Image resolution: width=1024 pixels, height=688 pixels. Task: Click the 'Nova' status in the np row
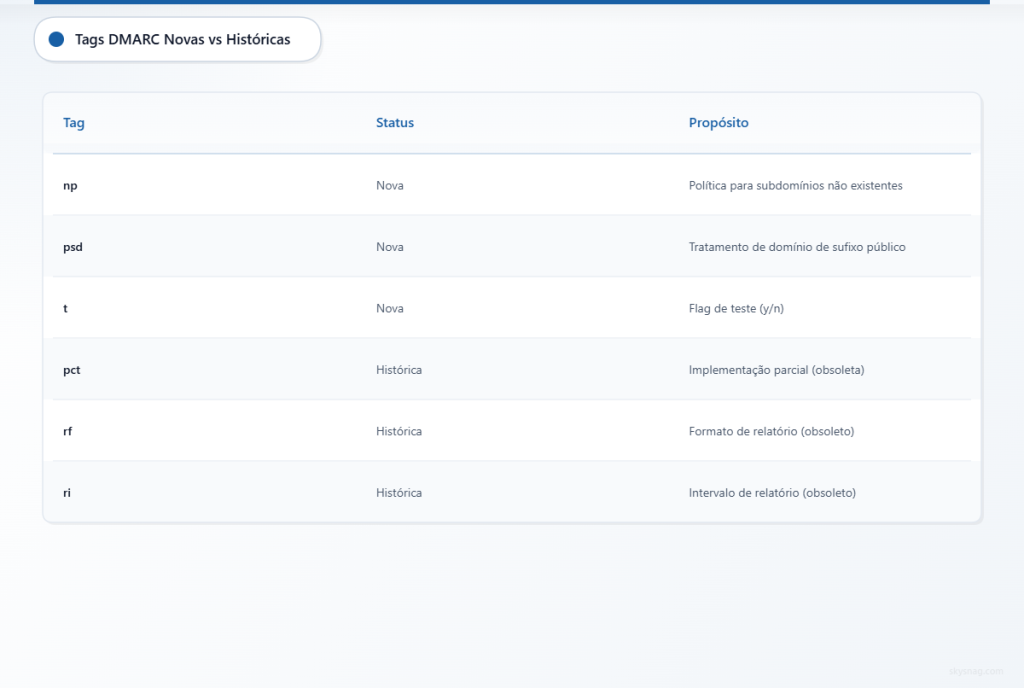[389, 186]
